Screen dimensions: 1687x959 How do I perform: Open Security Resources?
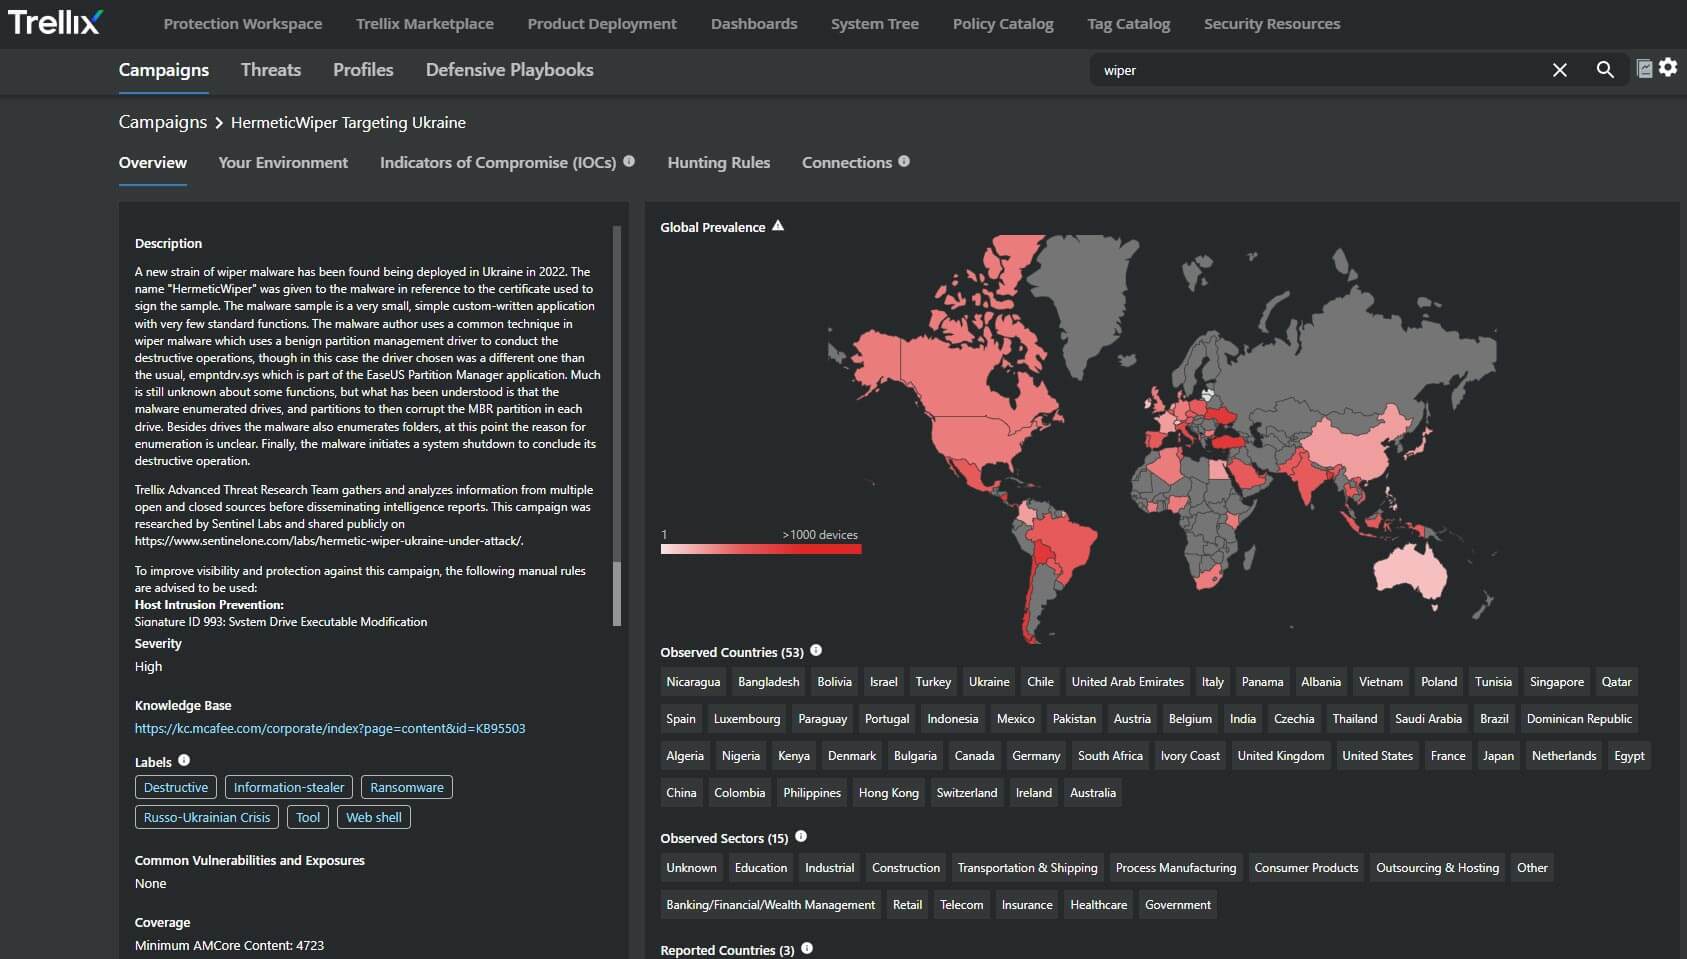1272,24
